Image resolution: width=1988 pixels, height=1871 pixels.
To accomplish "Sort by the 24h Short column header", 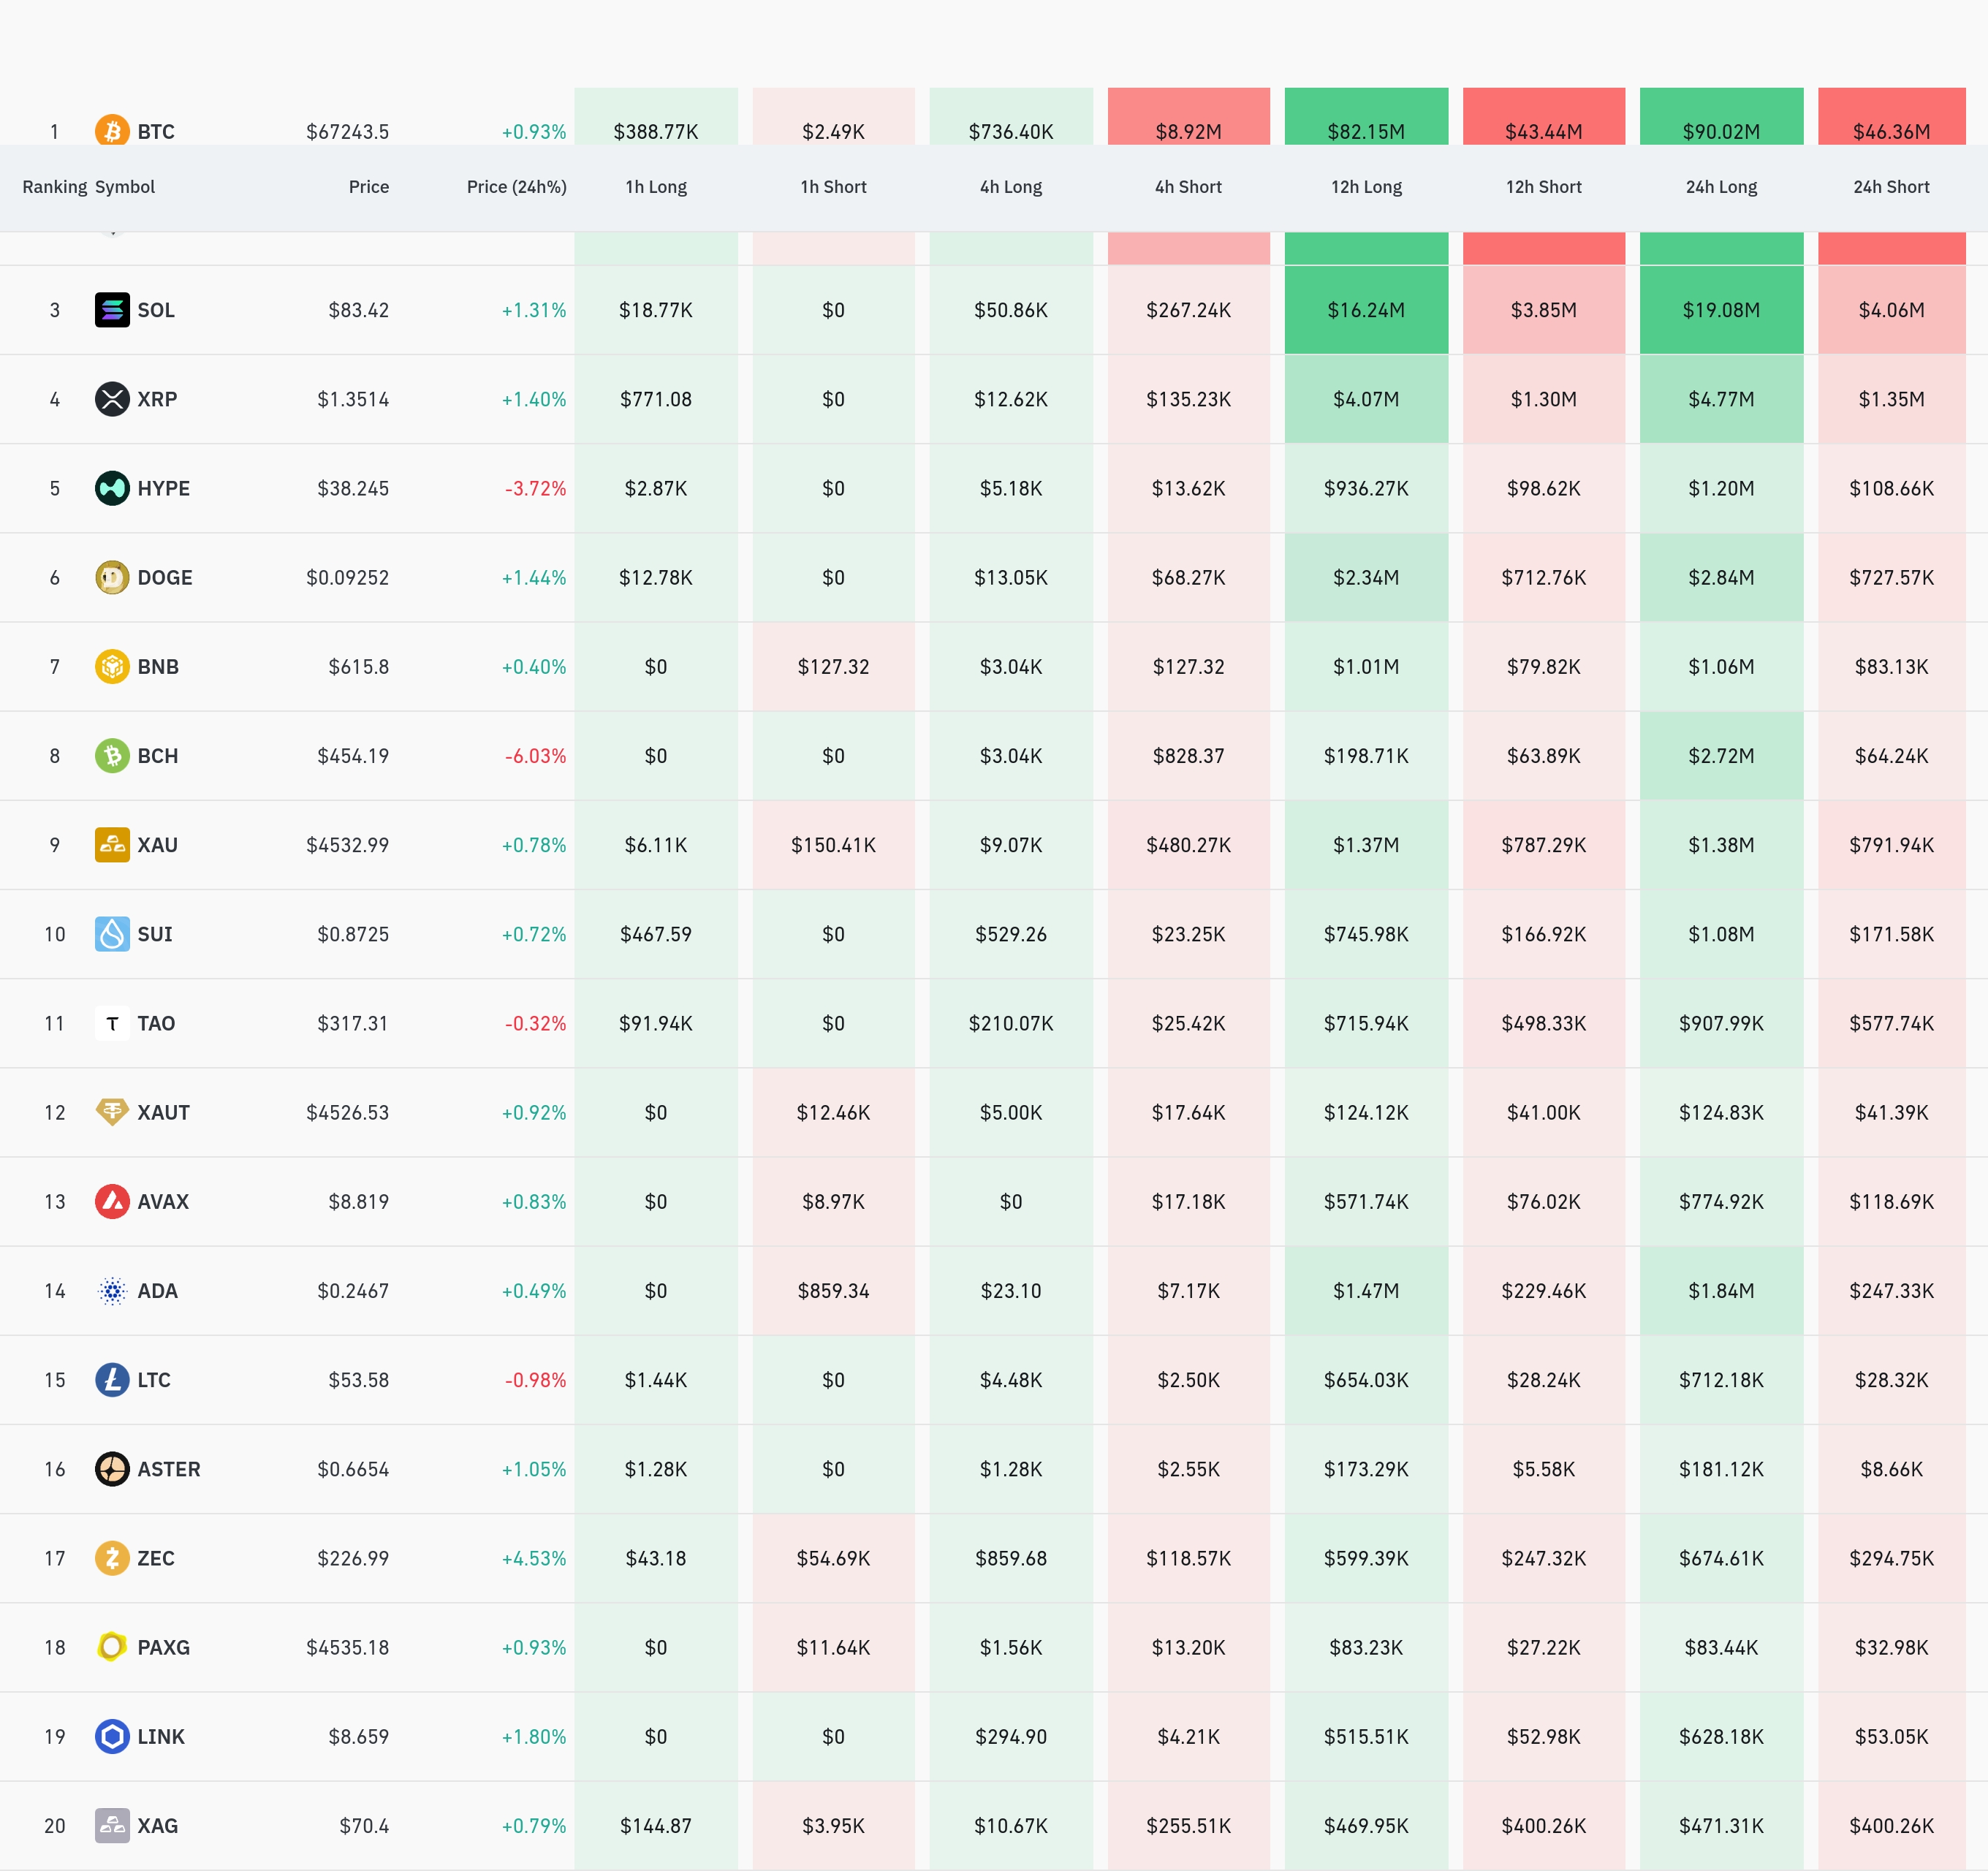I will tap(1891, 187).
